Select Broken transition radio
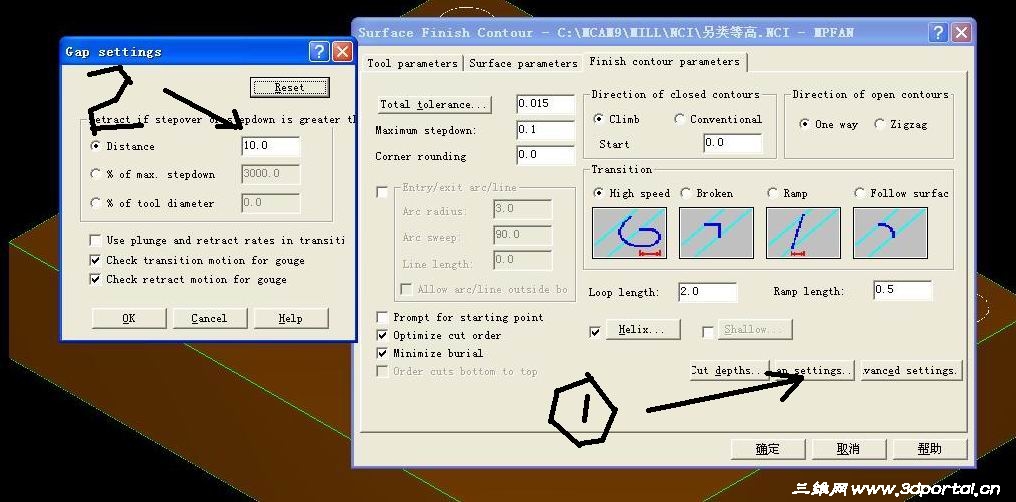The height and width of the screenshot is (502, 1016). click(685, 193)
